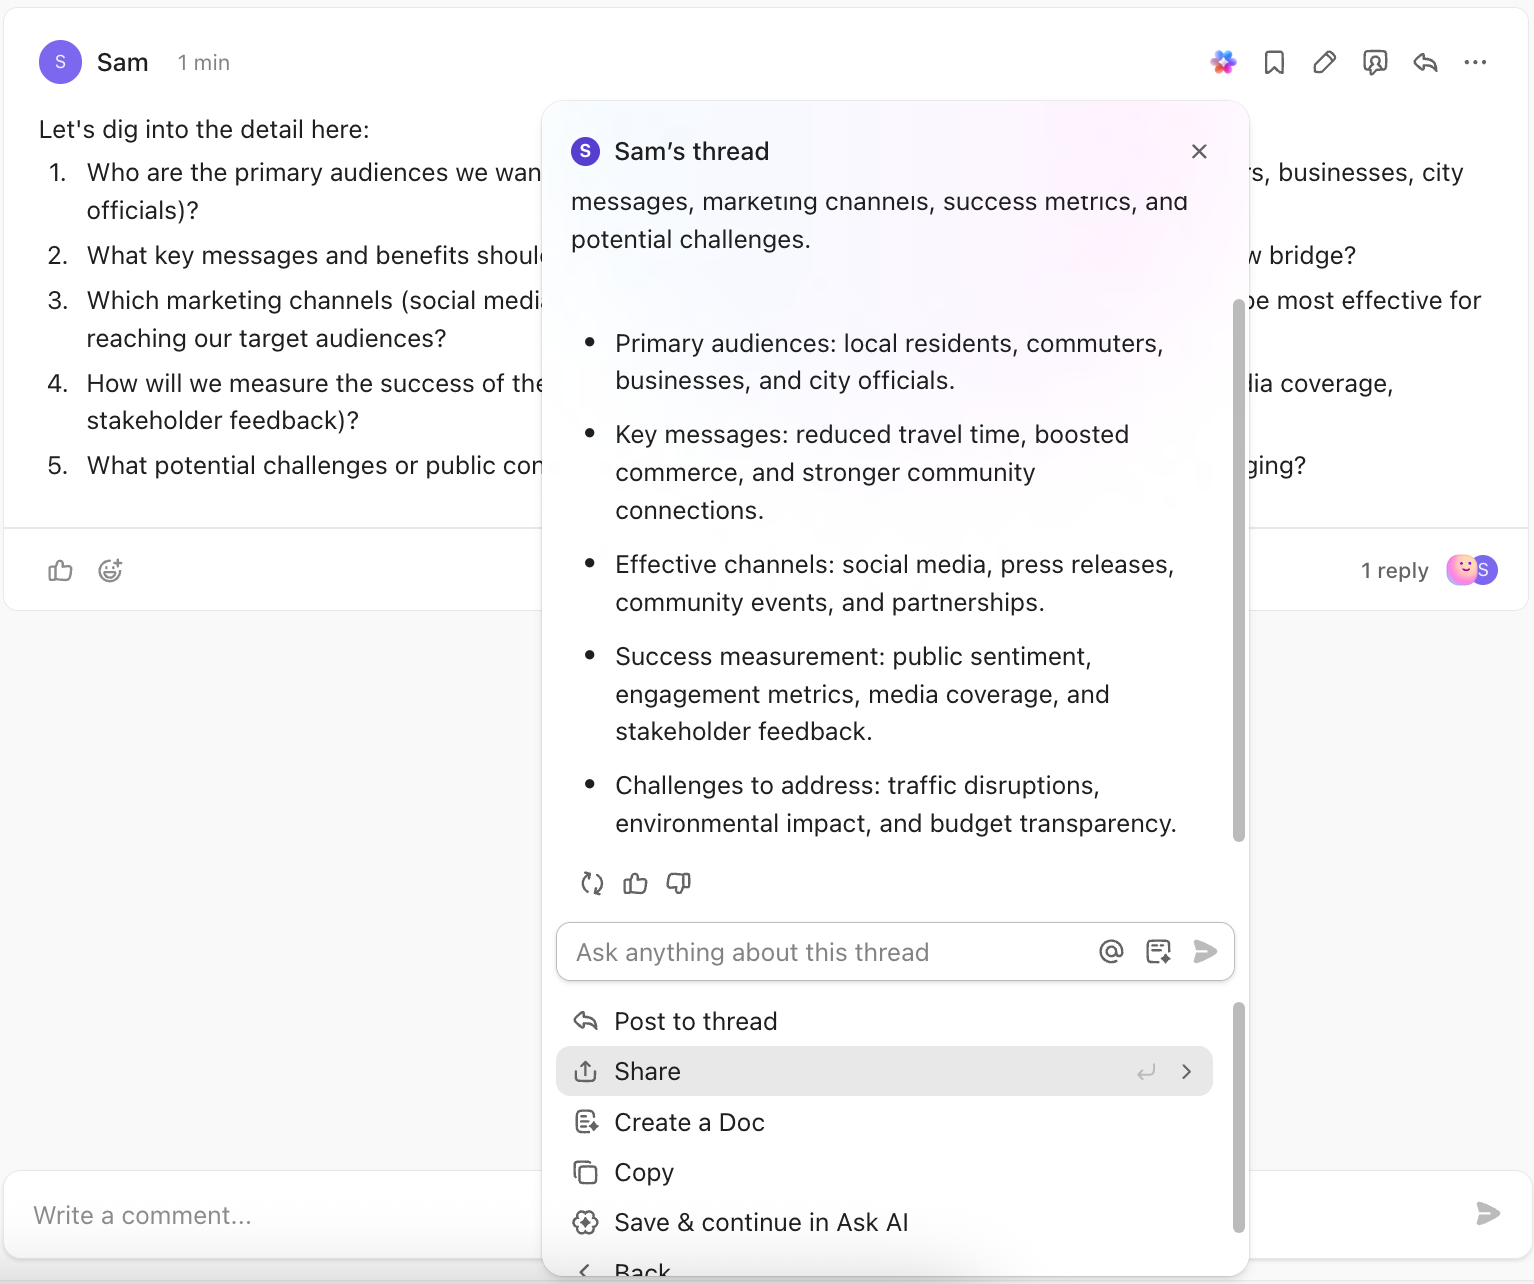This screenshot has height=1284, width=1534.
Task: Close Sam's thread panel
Action: pos(1199,151)
